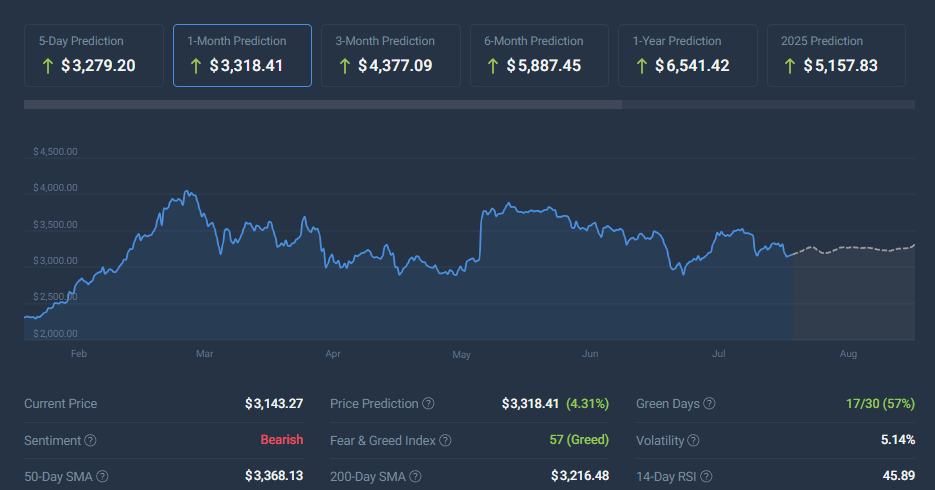
Task: Click the Bearish sentiment value
Action: coord(281,440)
